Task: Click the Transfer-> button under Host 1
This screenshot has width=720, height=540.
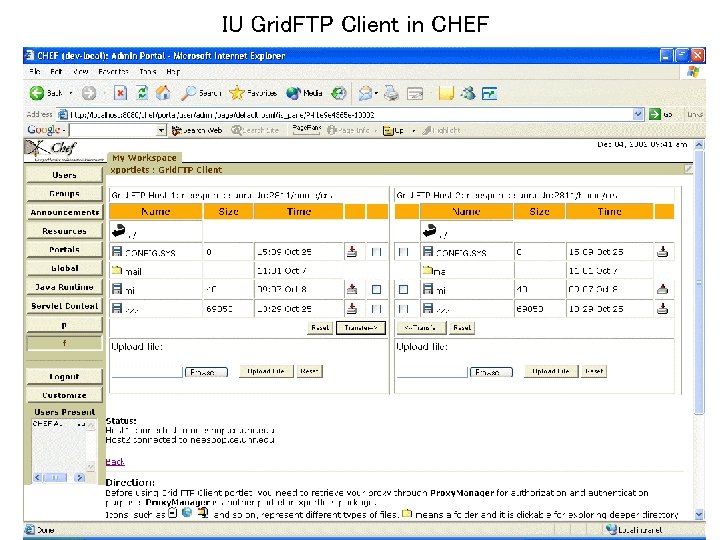Action: [x=360, y=328]
